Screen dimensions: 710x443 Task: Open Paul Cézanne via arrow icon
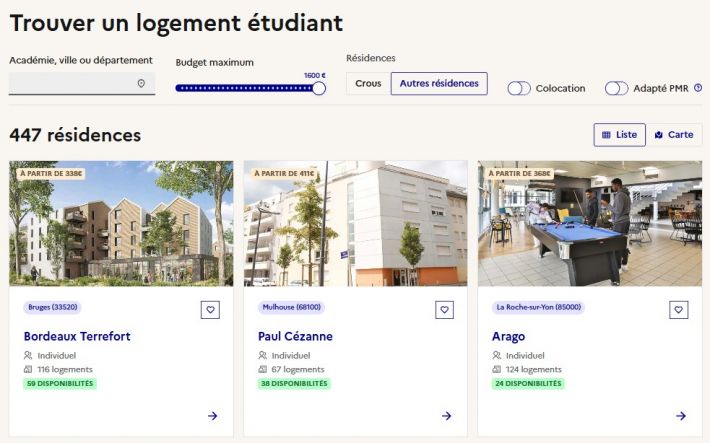[446, 416]
